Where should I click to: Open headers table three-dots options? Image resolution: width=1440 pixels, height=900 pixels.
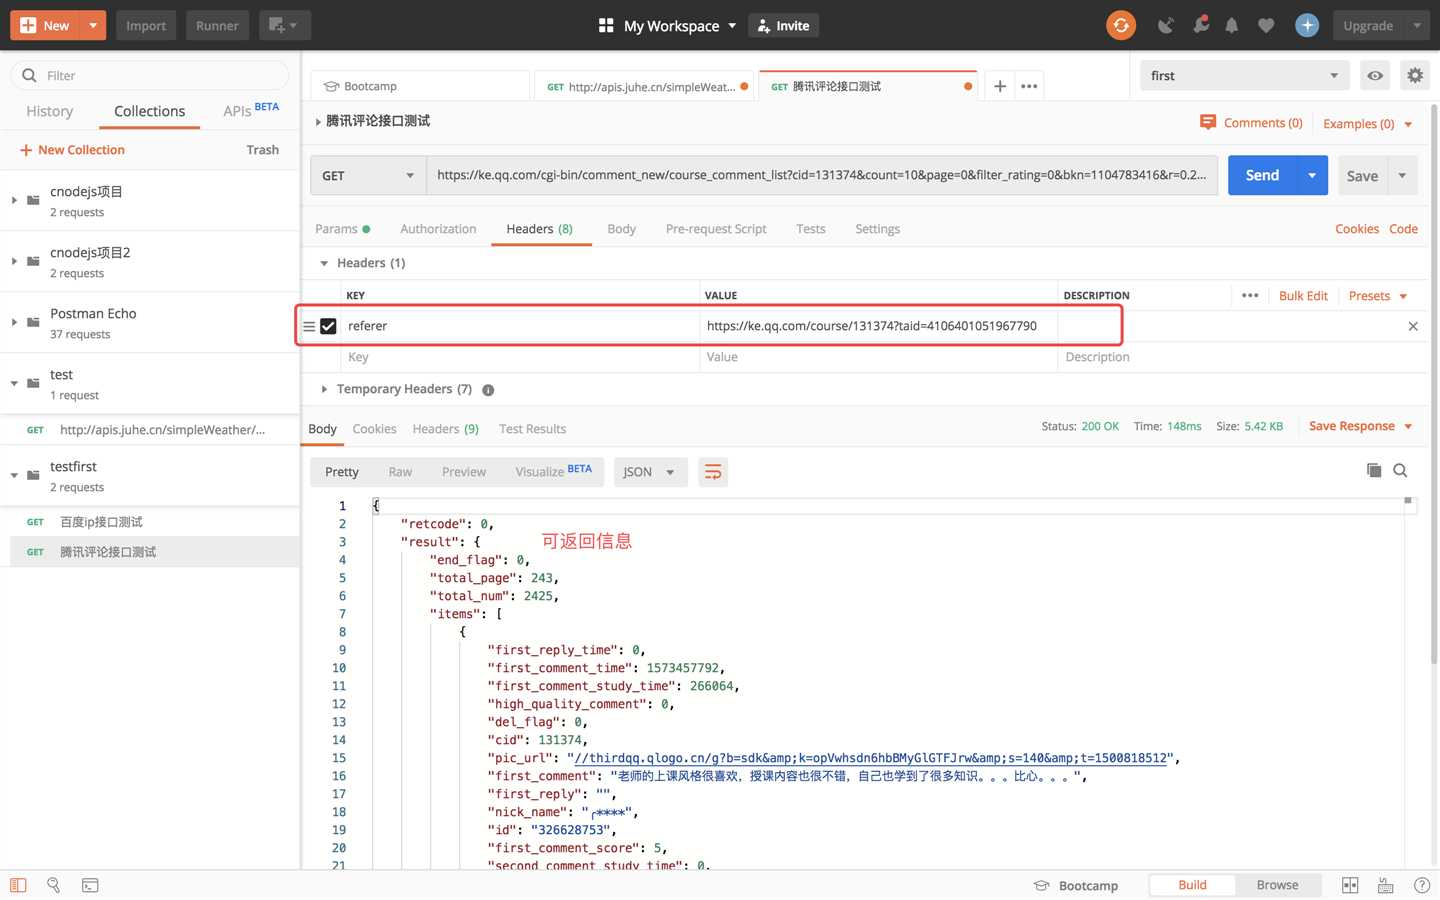pos(1250,295)
